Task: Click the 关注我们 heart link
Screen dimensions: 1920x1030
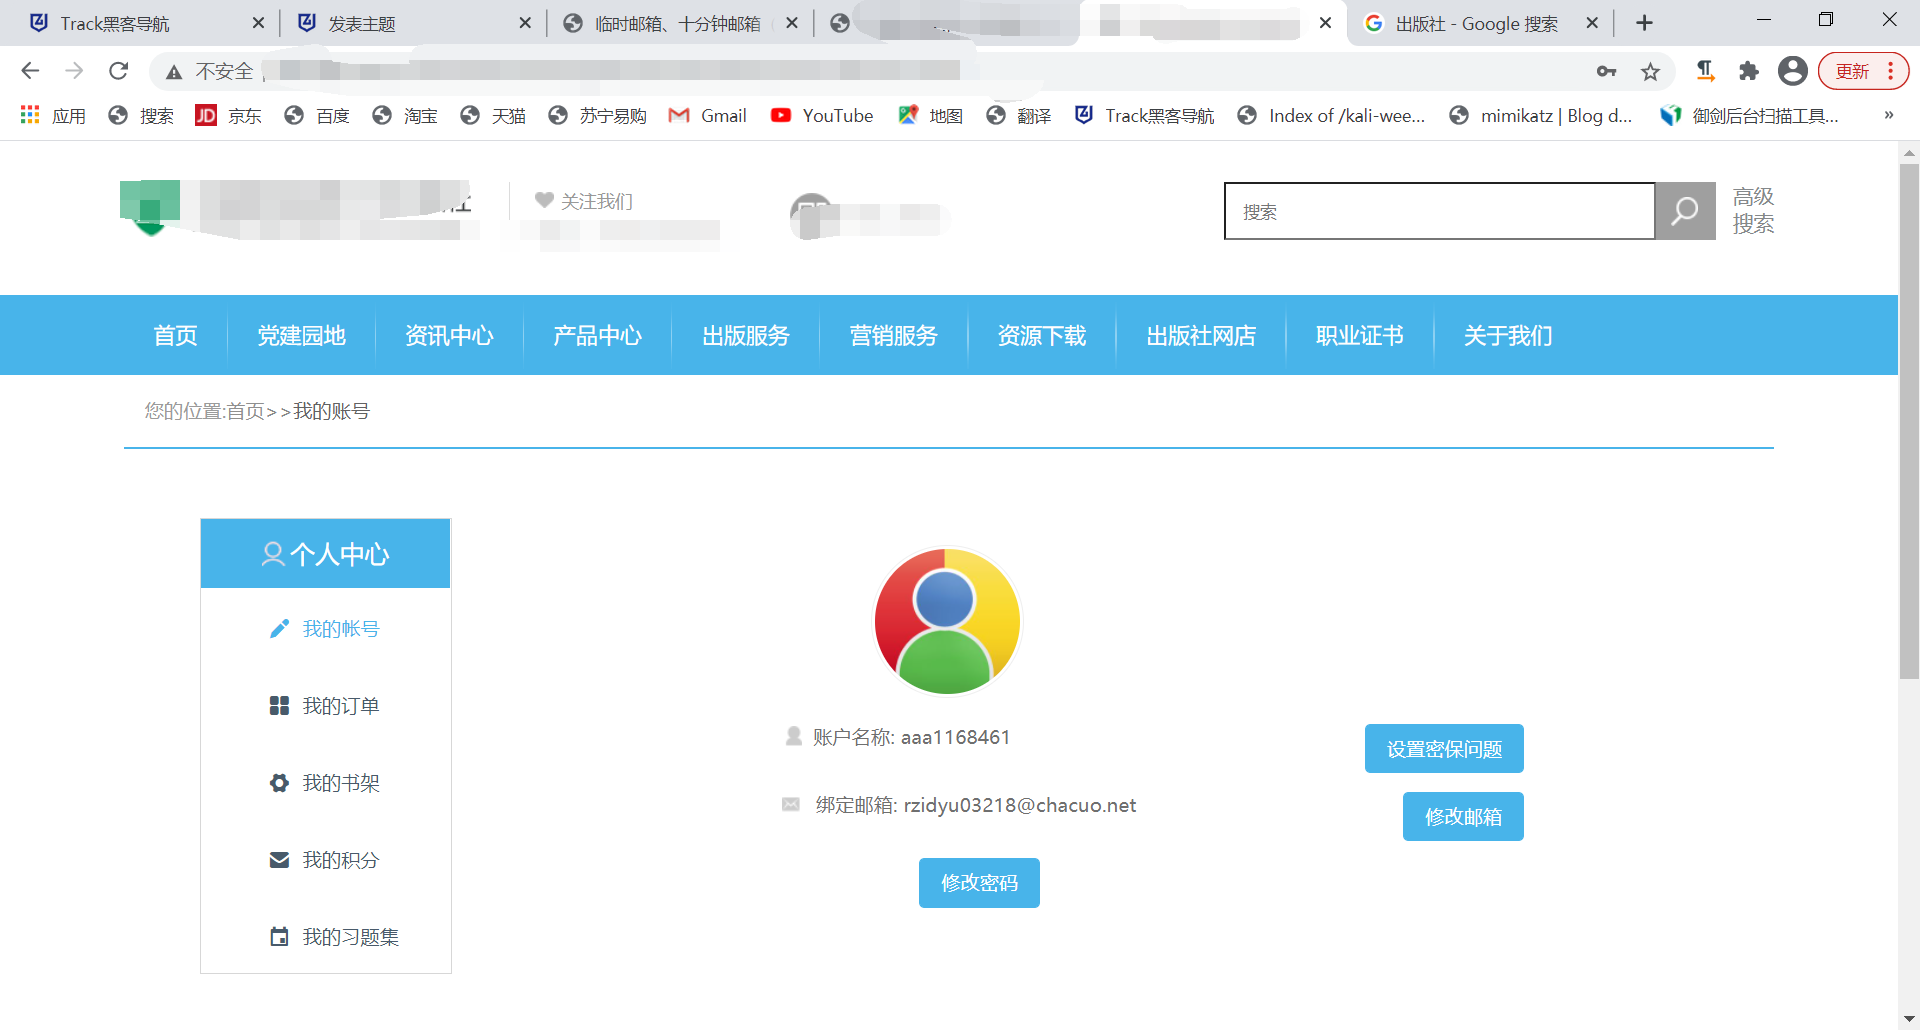Action: pyautogui.click(x=583, y=201)
